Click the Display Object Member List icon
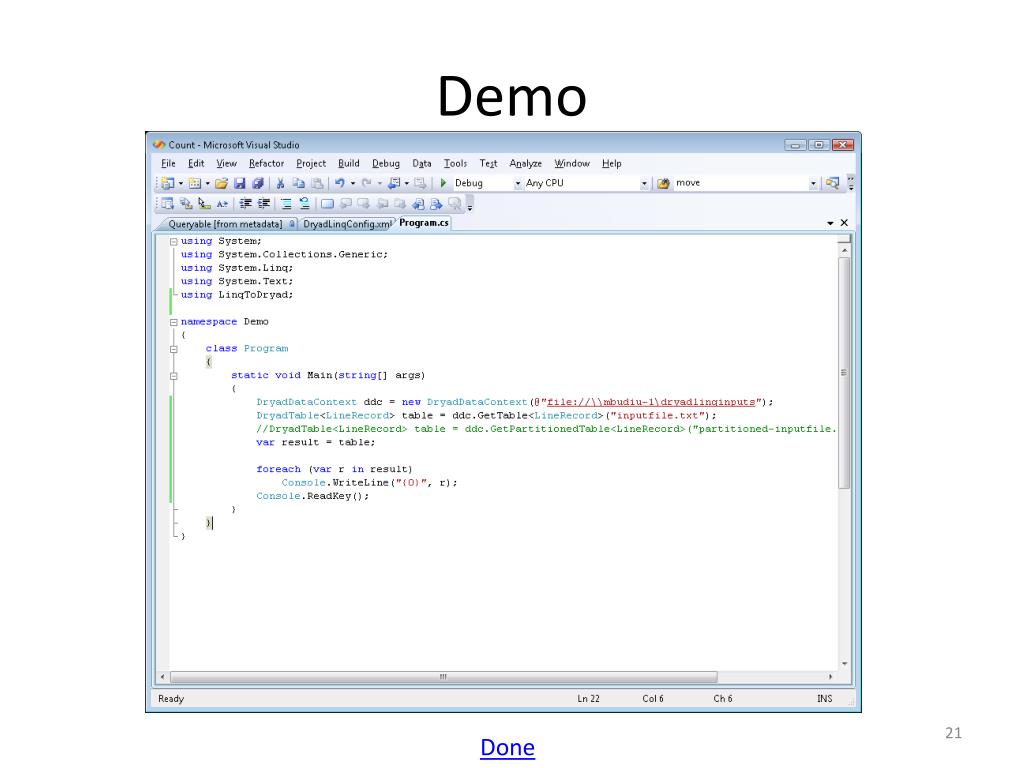1024x768 pixels. coord(167,204)
